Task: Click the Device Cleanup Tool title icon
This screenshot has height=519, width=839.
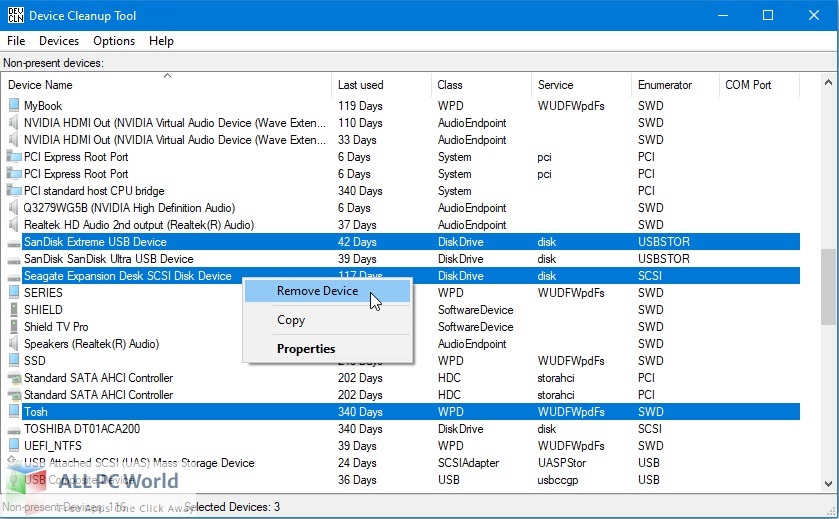Action: [x=16, y=15]
